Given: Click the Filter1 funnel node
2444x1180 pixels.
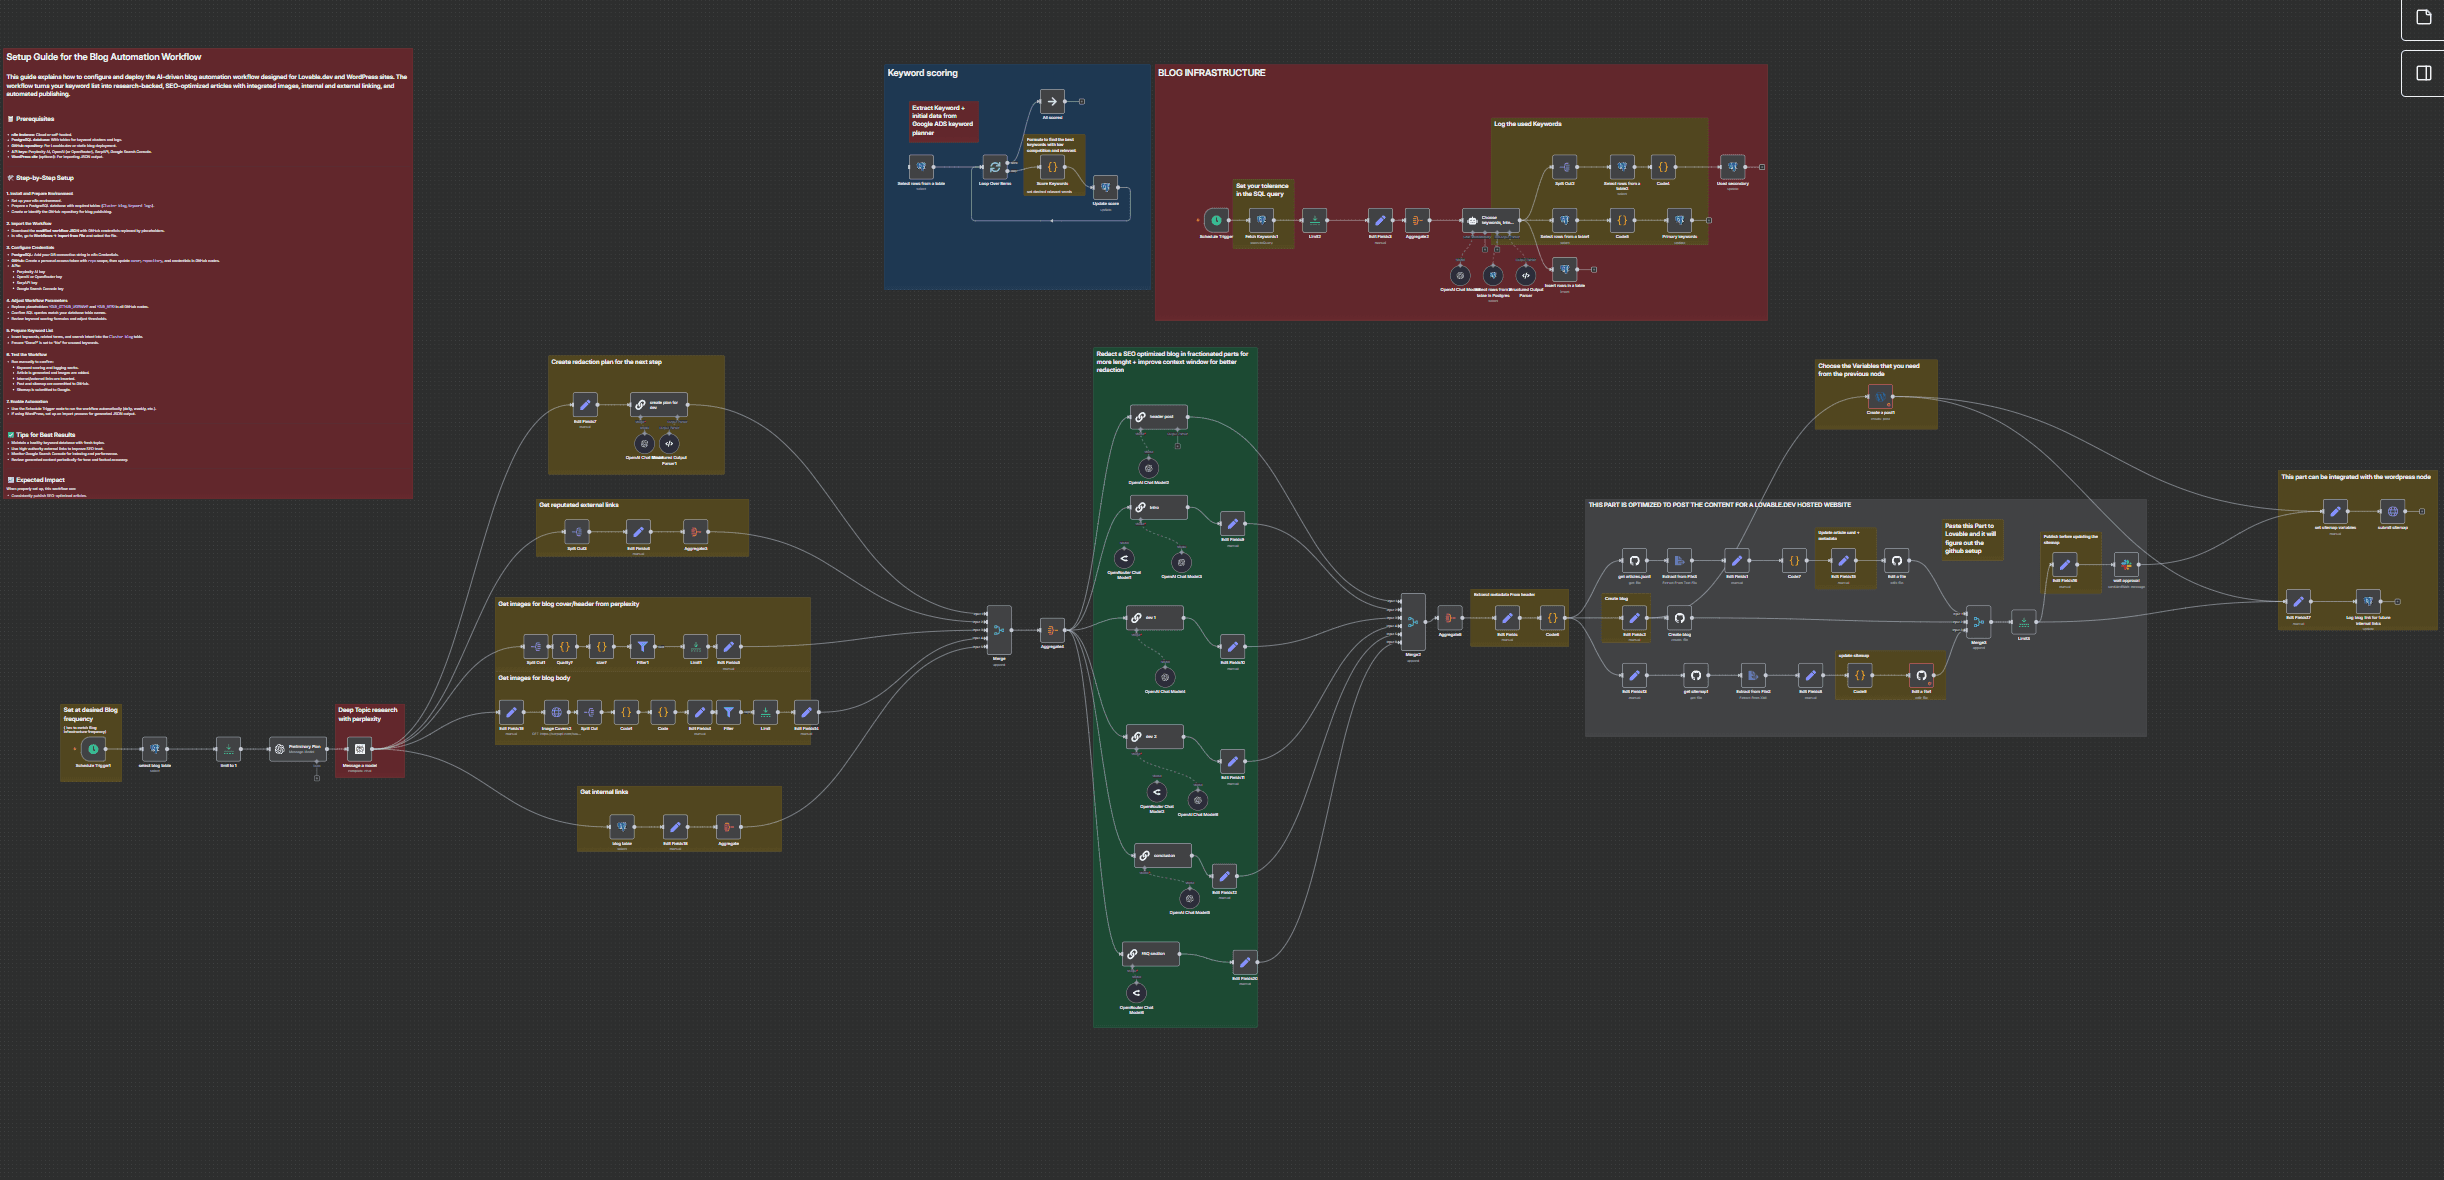Looking at the screenshot, I should 643,646.
